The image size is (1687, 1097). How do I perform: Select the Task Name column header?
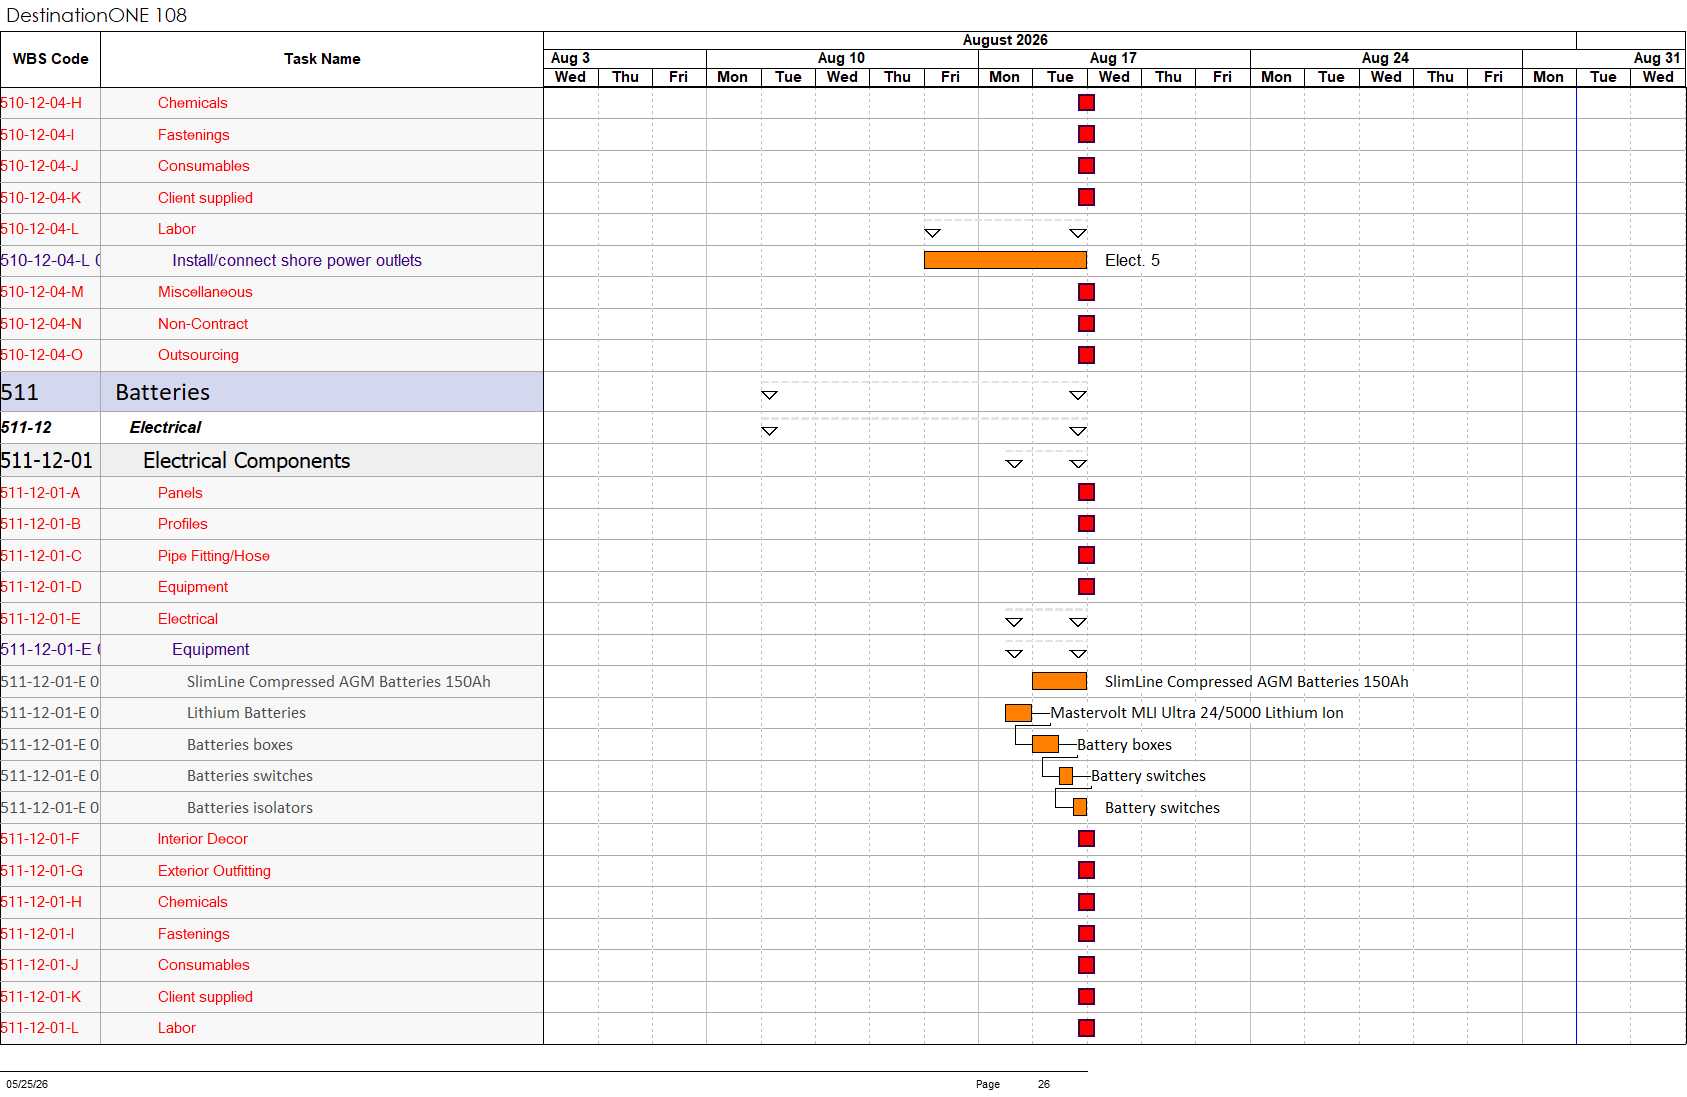322,59
